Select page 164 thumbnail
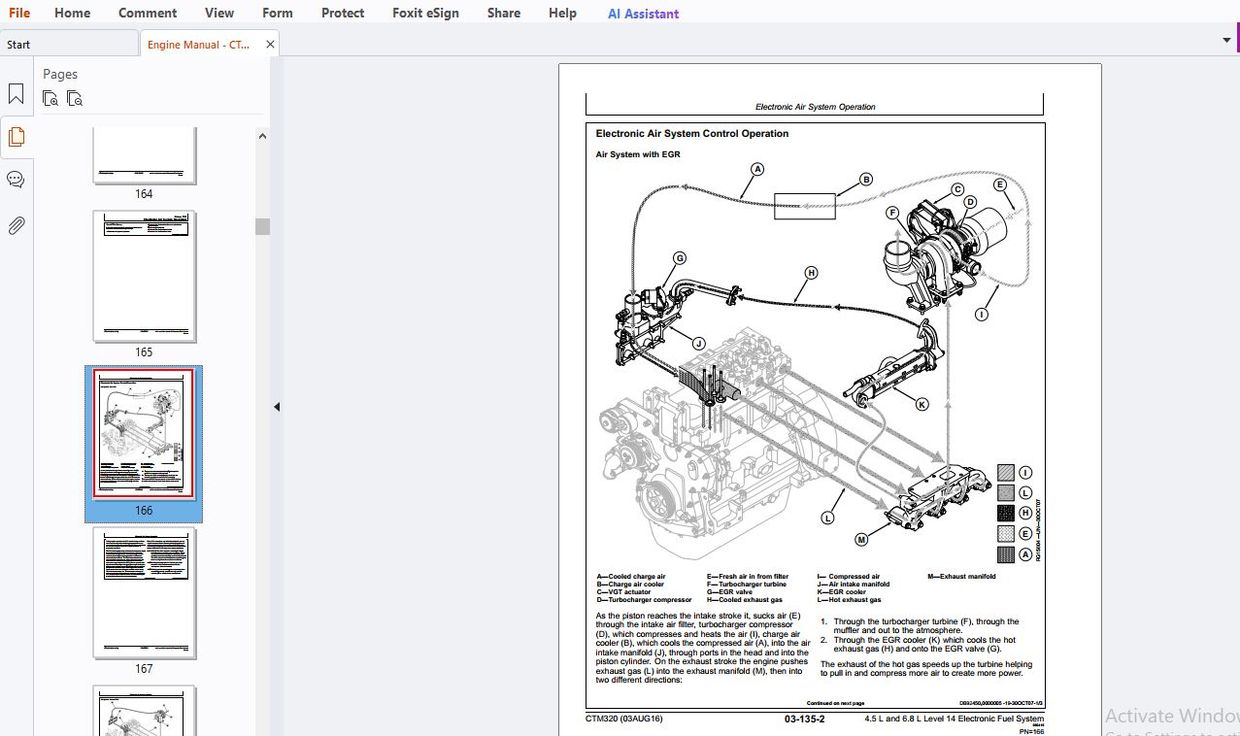Screen dimensions: 1240x736 coord(144,155)
